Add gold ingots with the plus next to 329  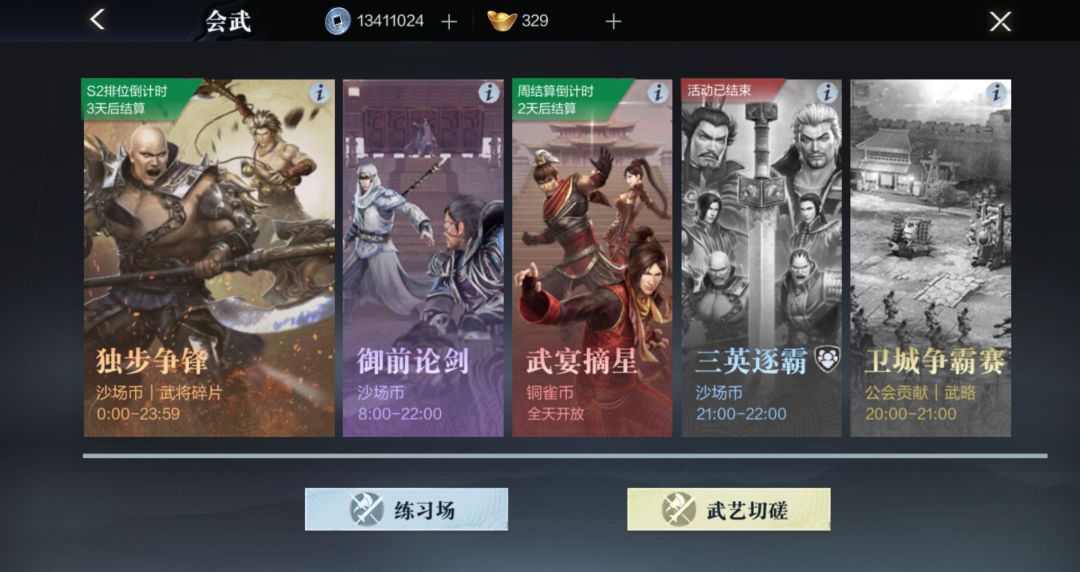613,22
